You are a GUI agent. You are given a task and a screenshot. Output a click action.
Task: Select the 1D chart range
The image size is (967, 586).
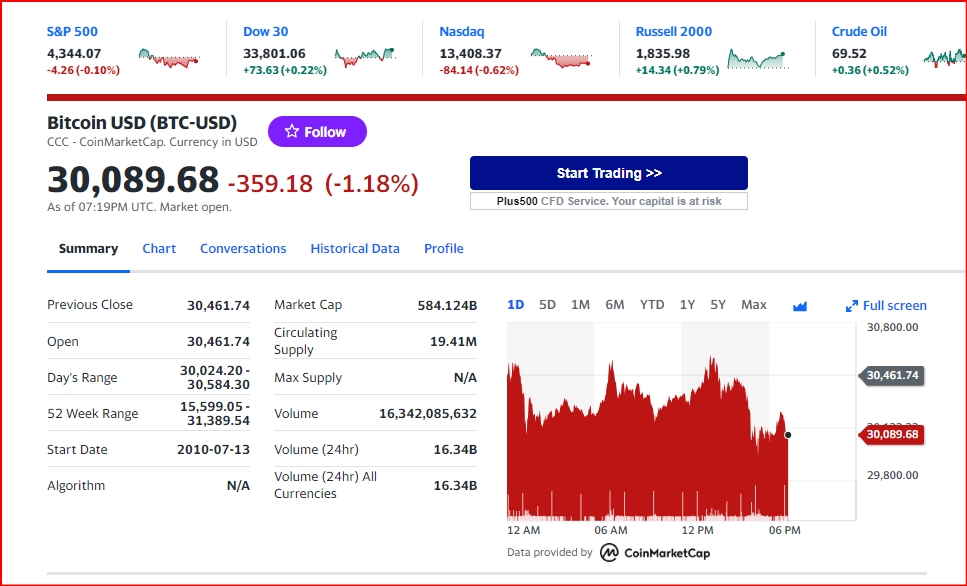point(516,305)
